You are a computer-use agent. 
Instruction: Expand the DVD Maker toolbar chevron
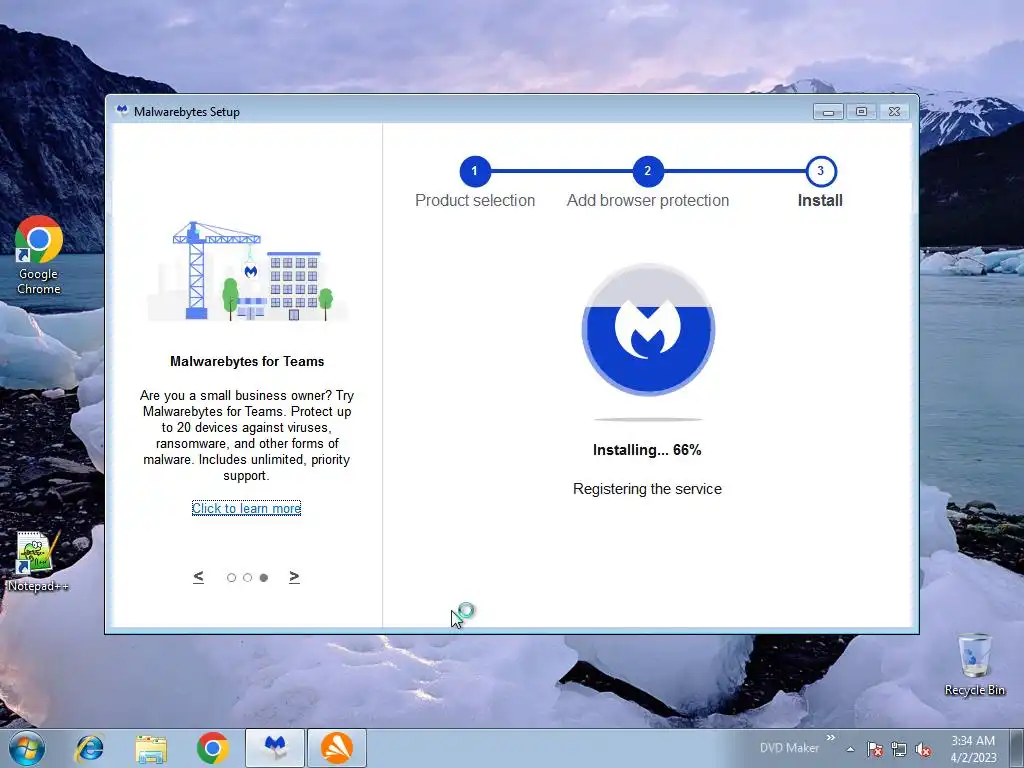pyautogui.click(x=831, y=738)
